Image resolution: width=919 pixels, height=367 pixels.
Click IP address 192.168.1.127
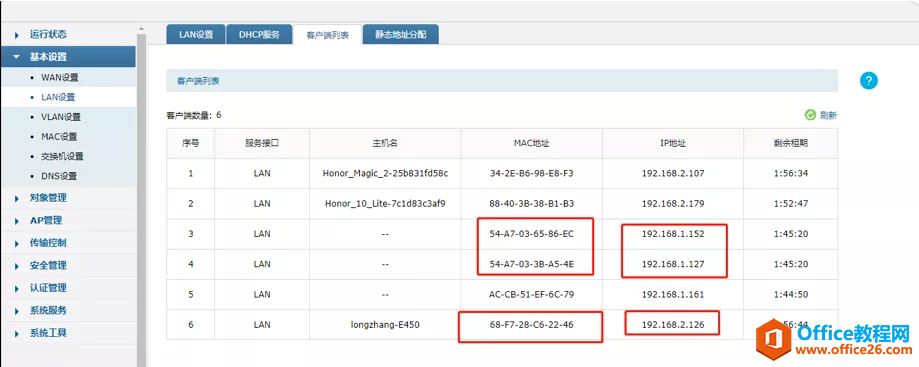(x=673, y=264)
